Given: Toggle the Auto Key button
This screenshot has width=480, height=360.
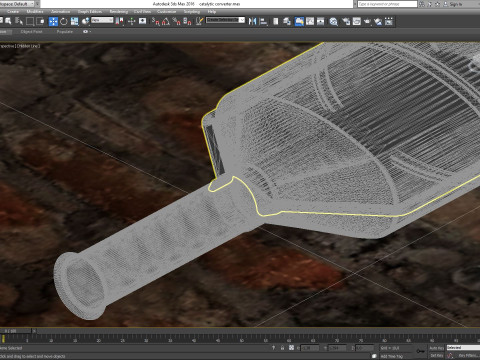Looking at the screenshot, I should pos(436,348).
